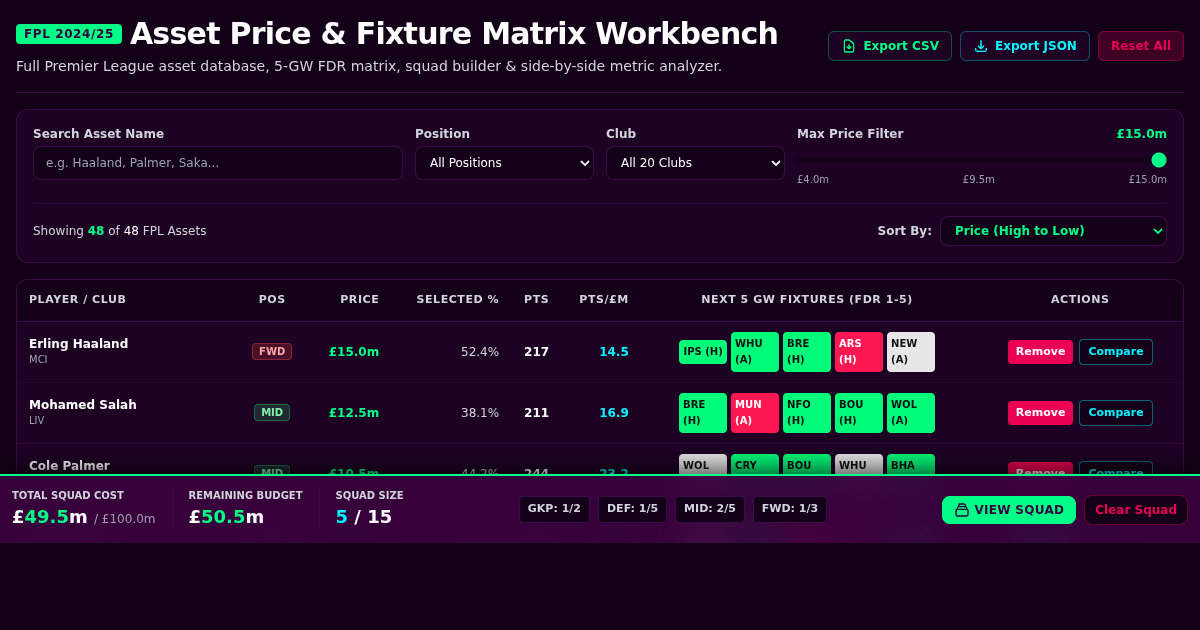Focus the Search Asset Name field
This screenshot has height=630, width=1200.
point(218,163)
